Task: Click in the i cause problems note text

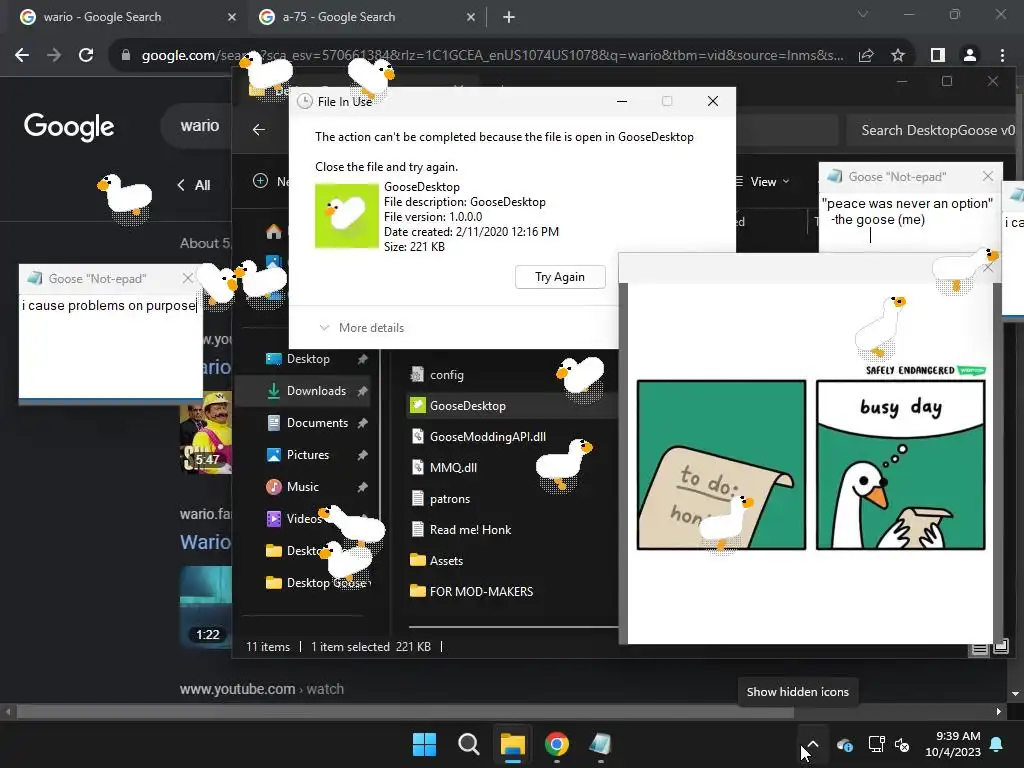Action: 108,306
